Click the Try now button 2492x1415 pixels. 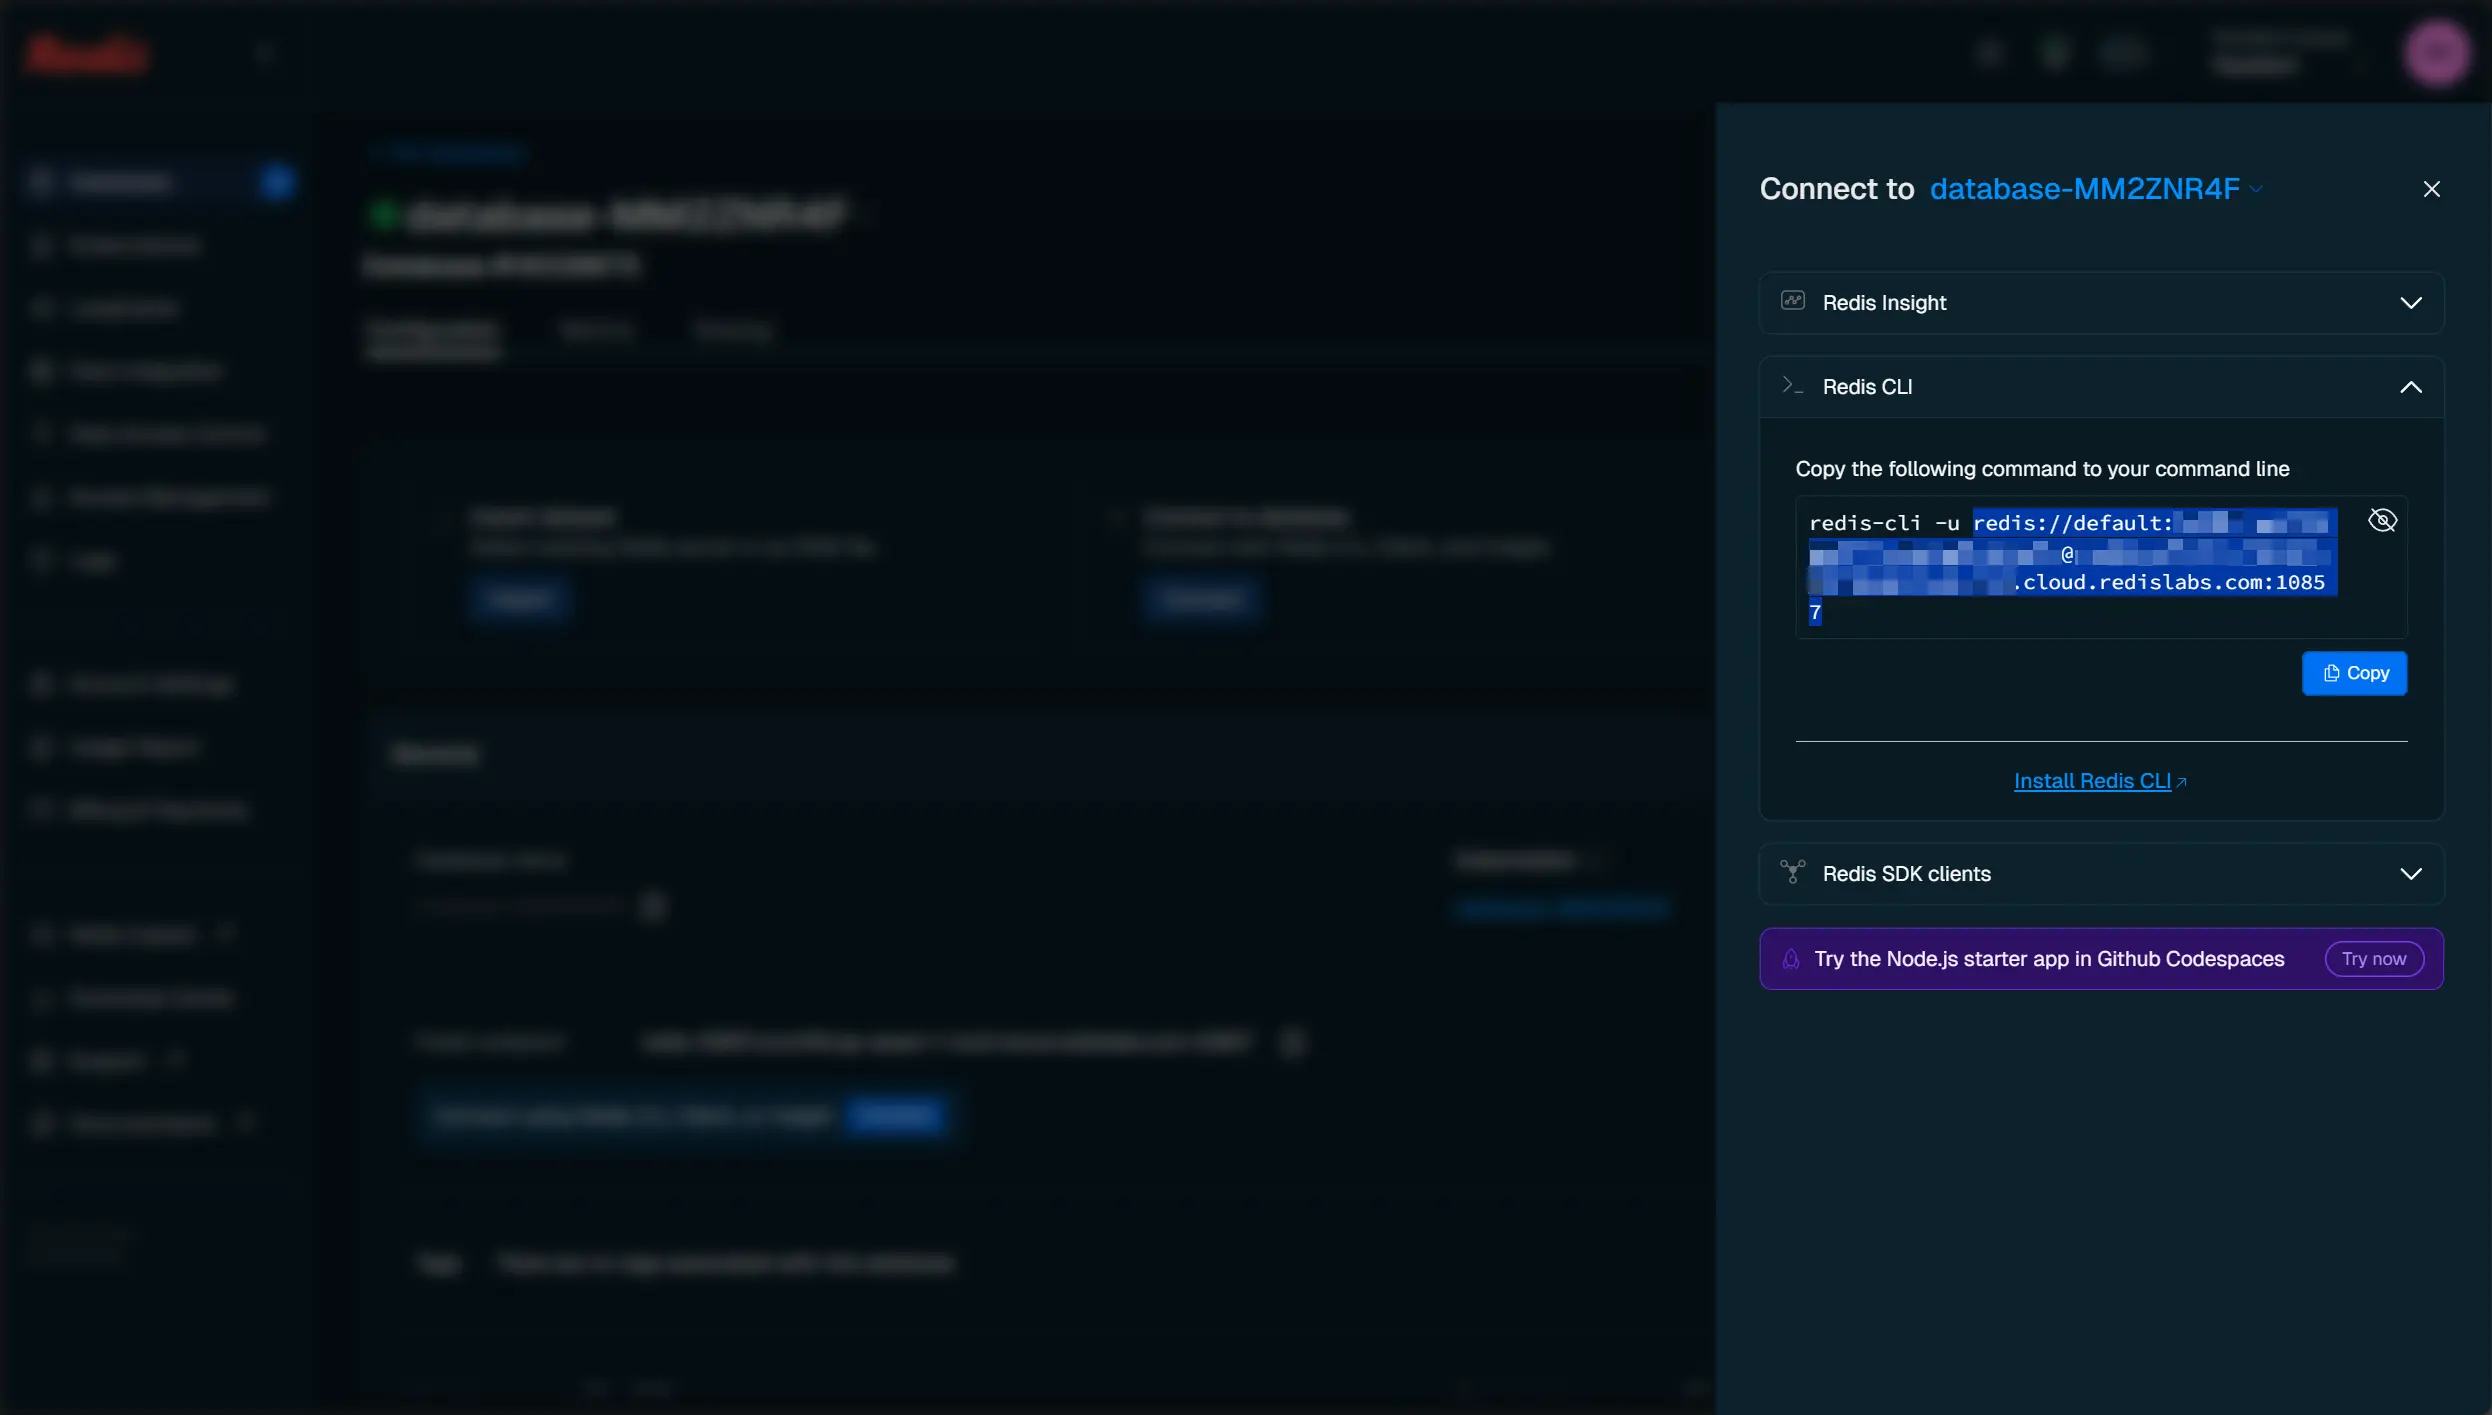(x=2373, y=959)
